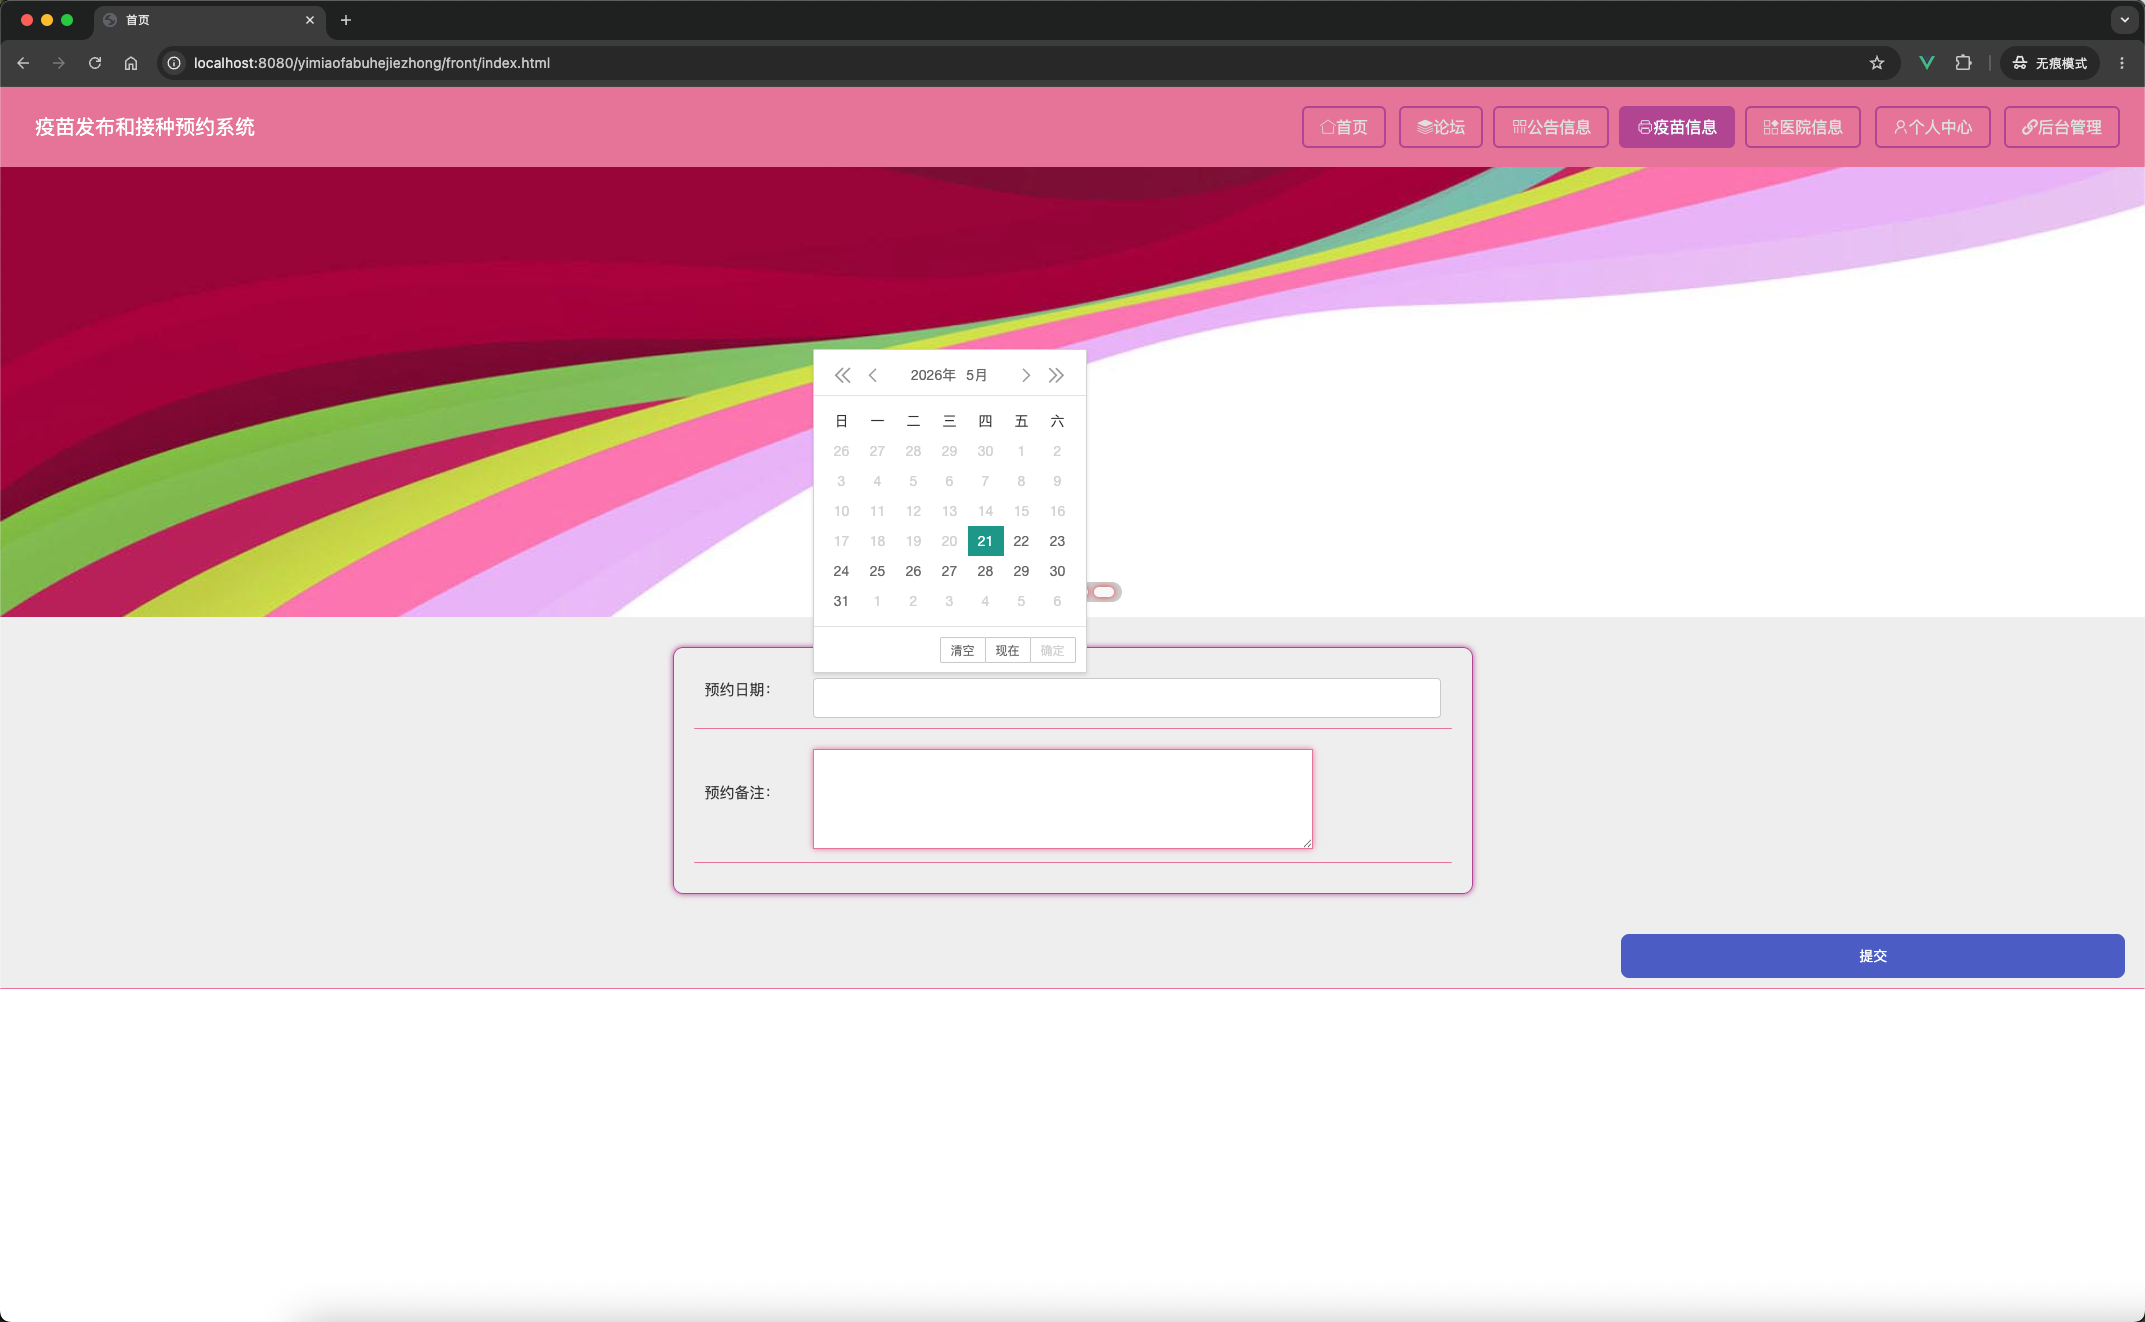Click the carousel indicator pill on banner
This screenshot has height=1322, width=2145.
[1104, 592]
